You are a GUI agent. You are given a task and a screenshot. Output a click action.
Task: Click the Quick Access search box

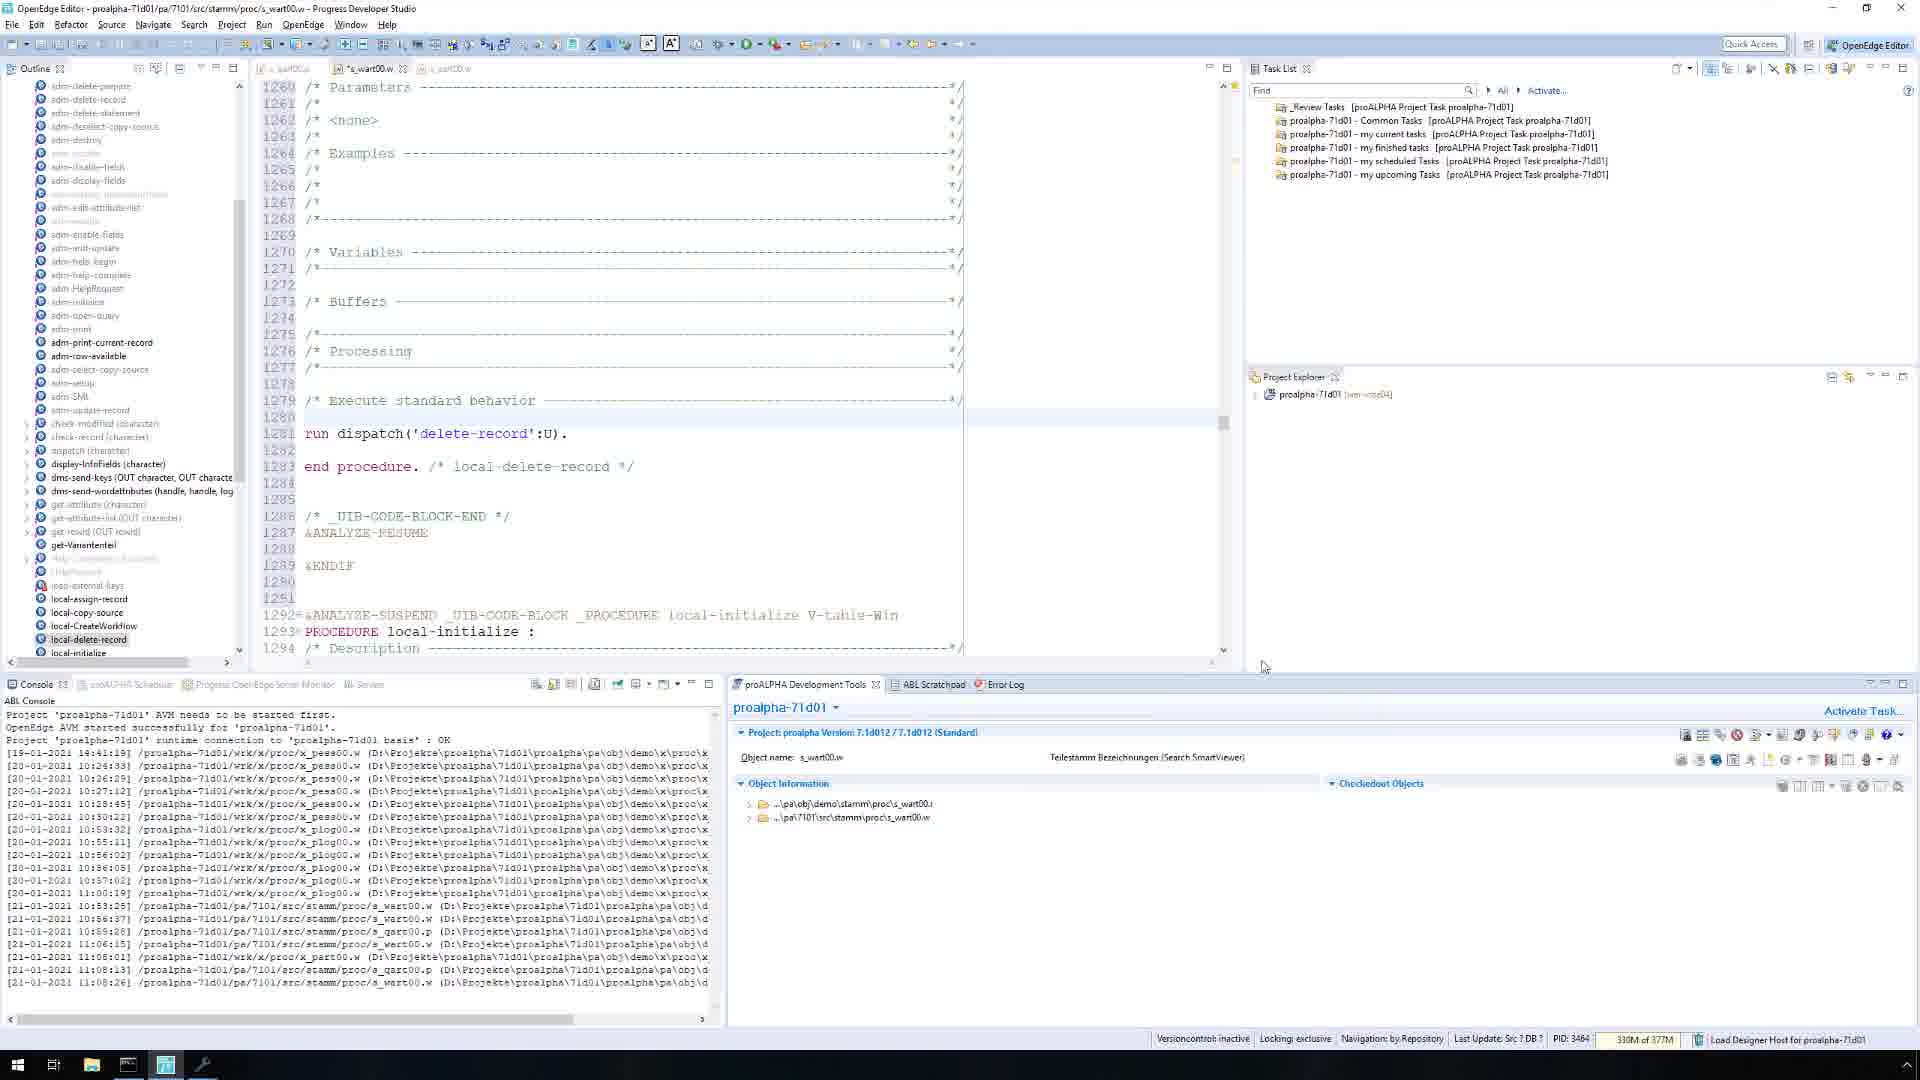1752,44
